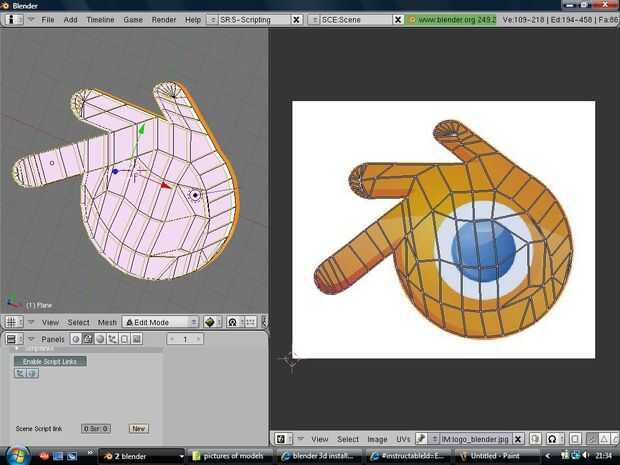This screenshot has height=465, width=620.
Task: Toggle the sync UV selection square icon
Action: 575,439
